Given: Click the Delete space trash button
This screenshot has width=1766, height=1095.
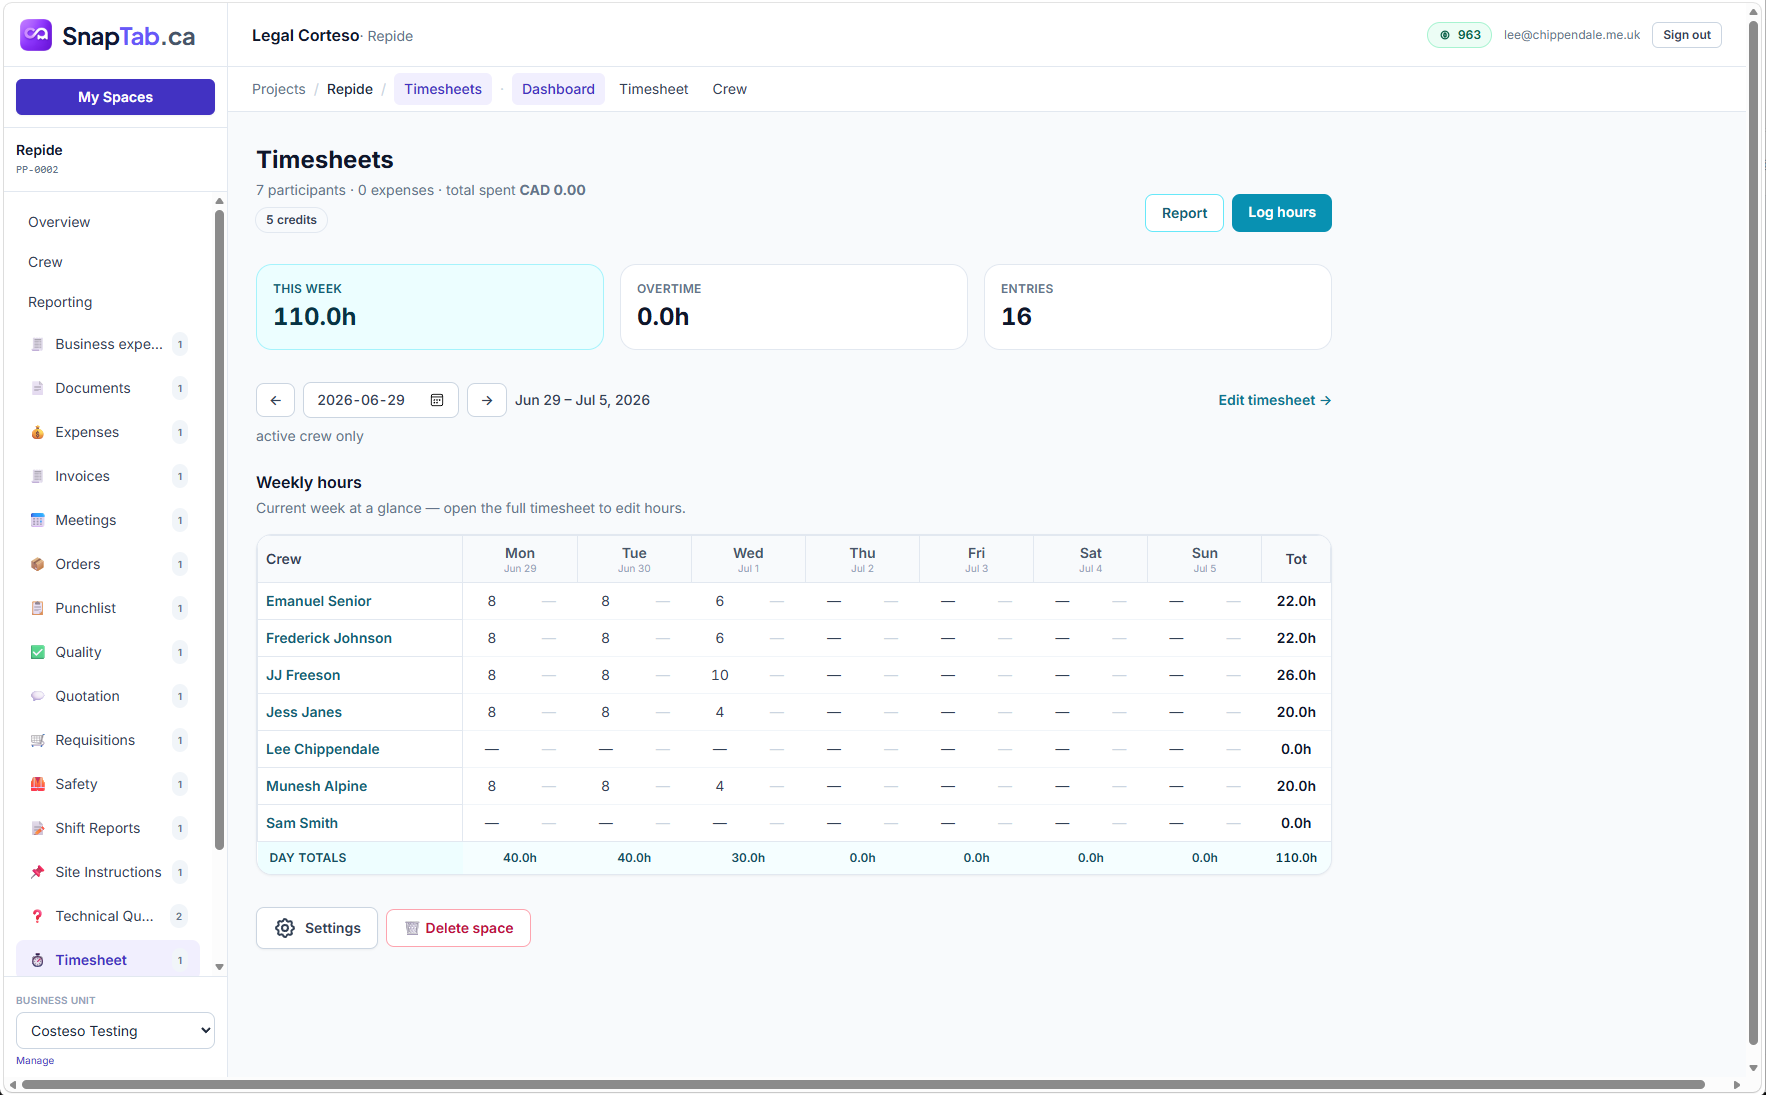Looking at the screenshot, I should pos(458,928).
